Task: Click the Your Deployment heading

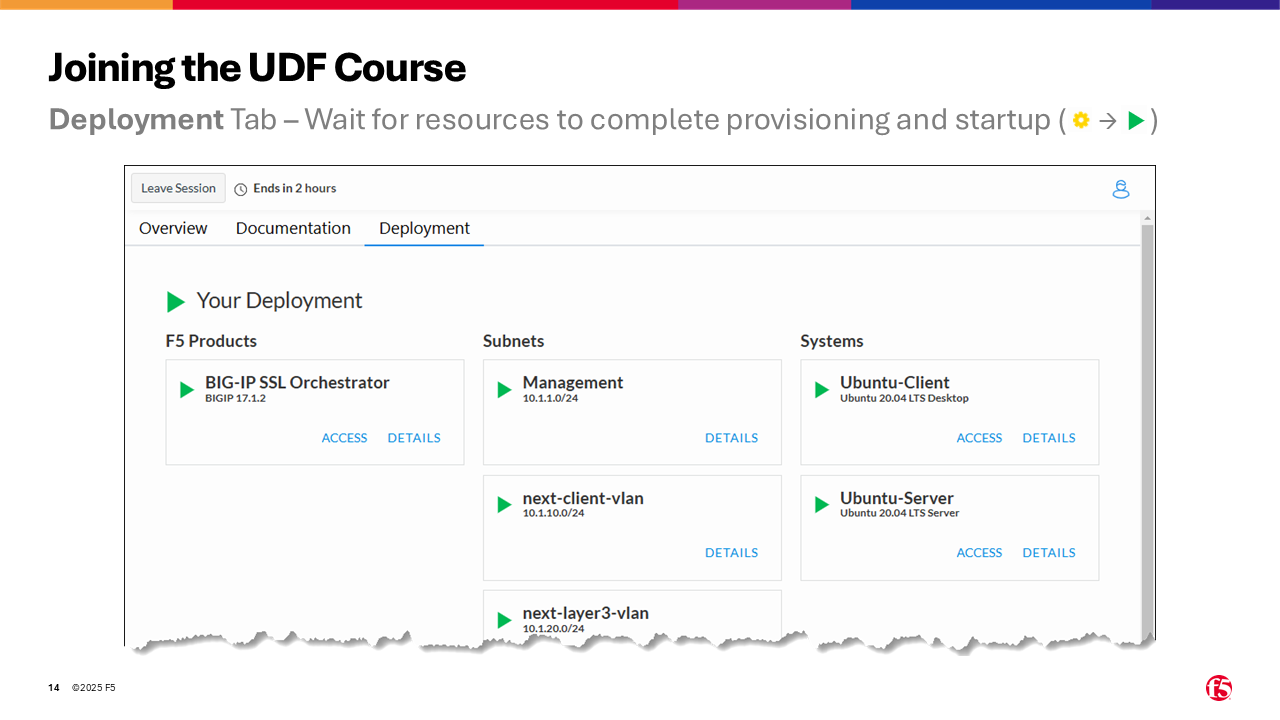Action: point(279,301)
